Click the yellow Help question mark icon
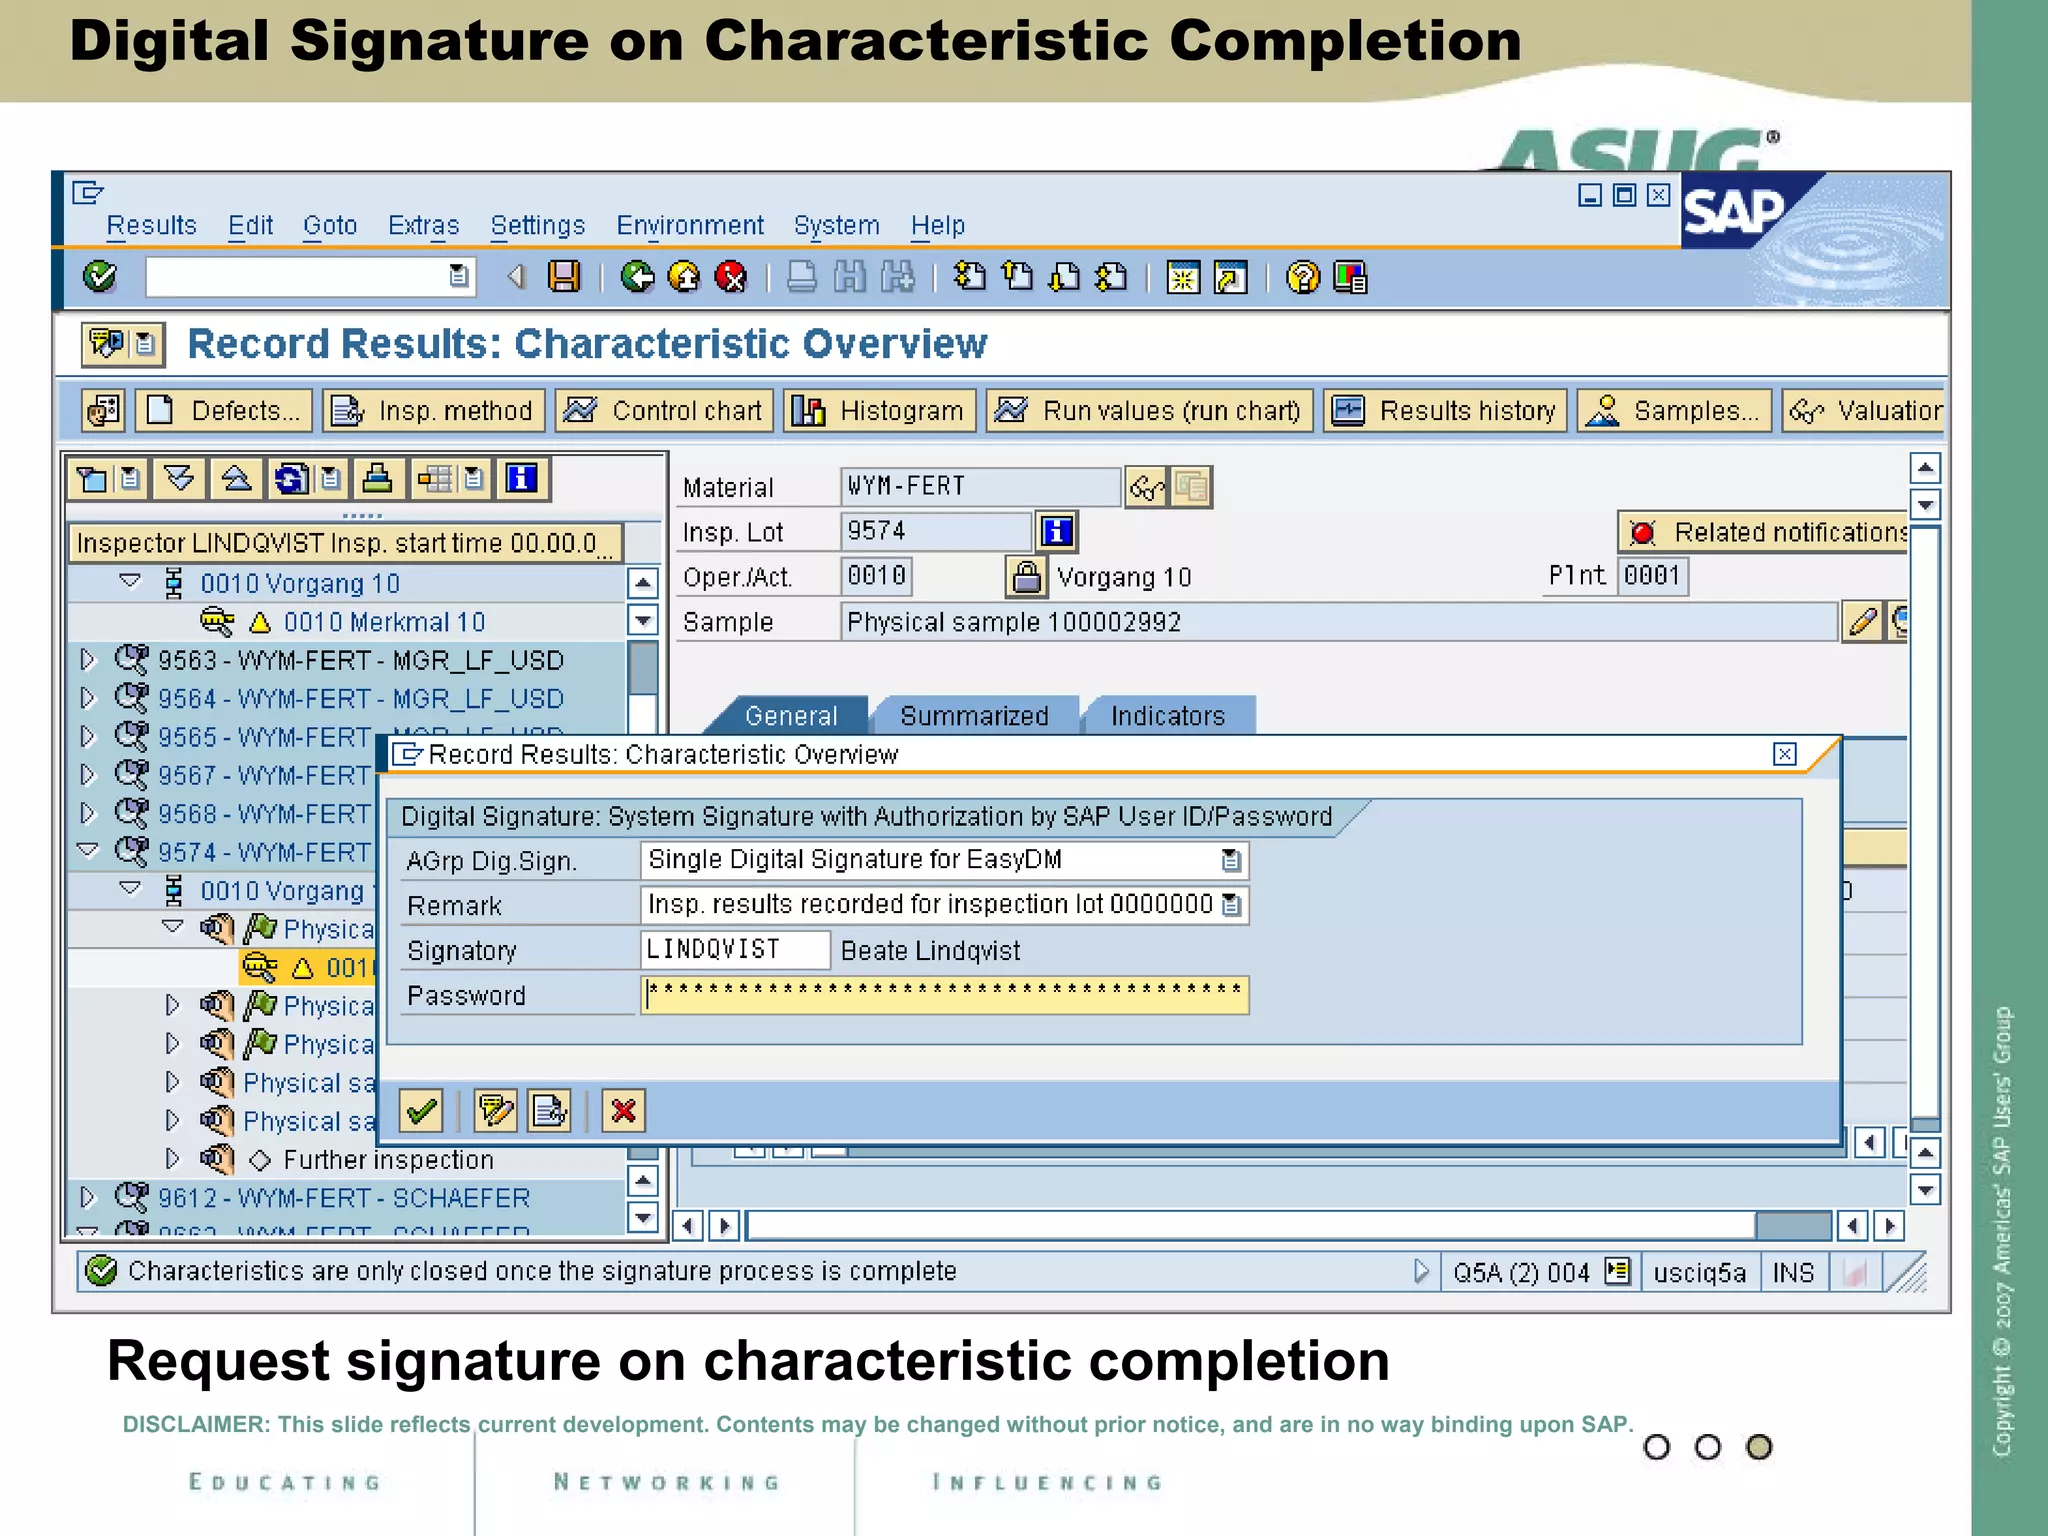This screenshot has width=2048, height=1536. tap(1303, 276)
